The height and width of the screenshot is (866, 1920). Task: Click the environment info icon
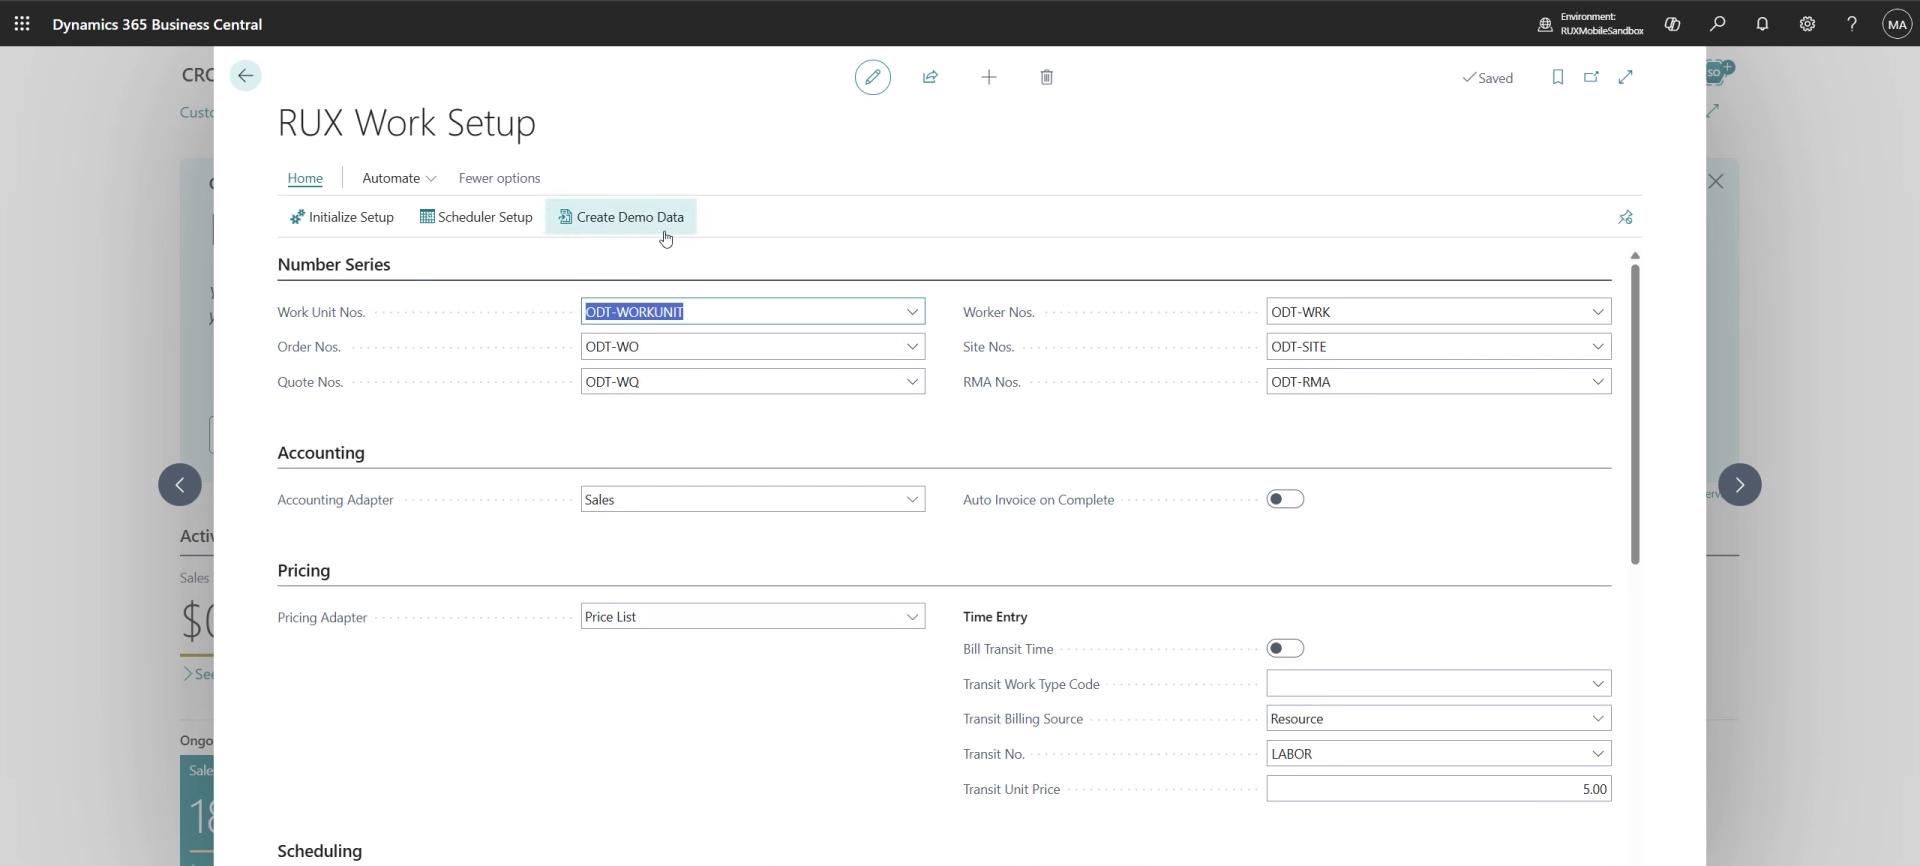pos(1545,24)
